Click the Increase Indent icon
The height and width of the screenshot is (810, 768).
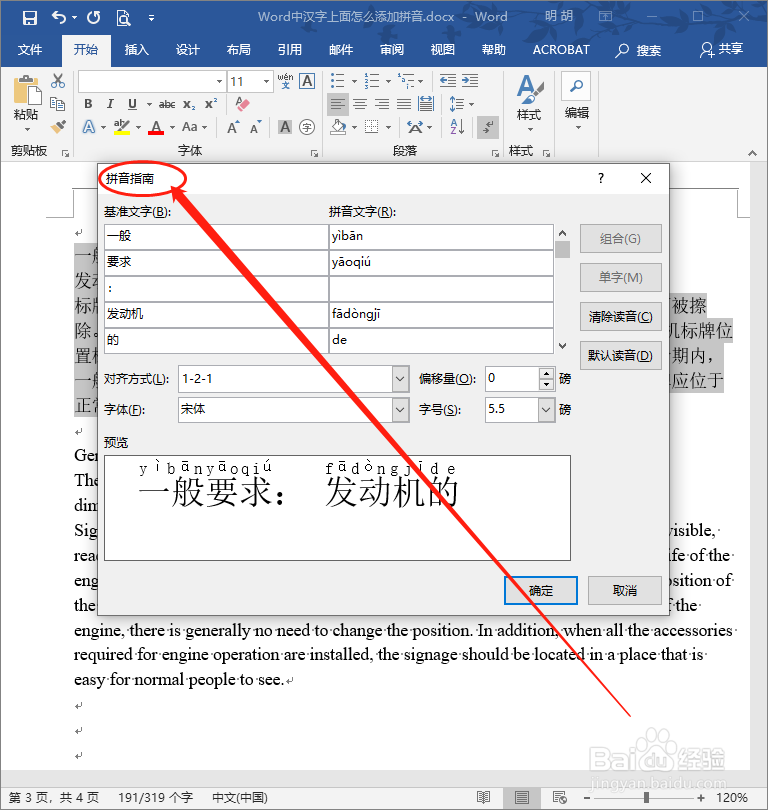click(470, 81)
